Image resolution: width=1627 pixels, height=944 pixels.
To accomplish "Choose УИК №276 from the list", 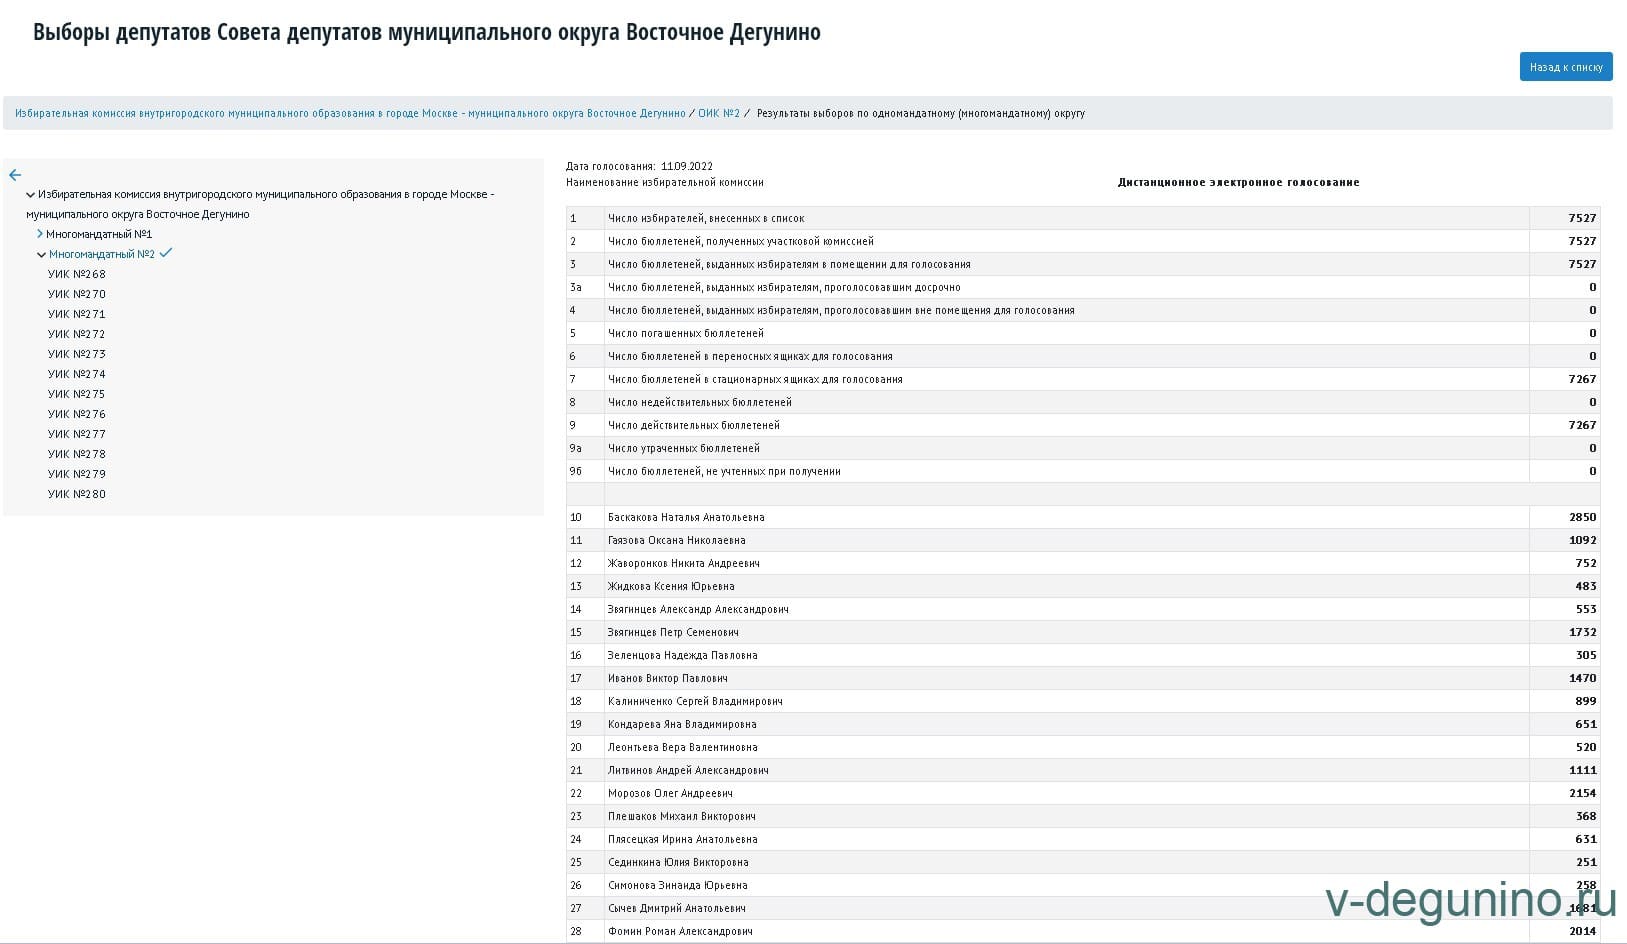I will point(77,414).
